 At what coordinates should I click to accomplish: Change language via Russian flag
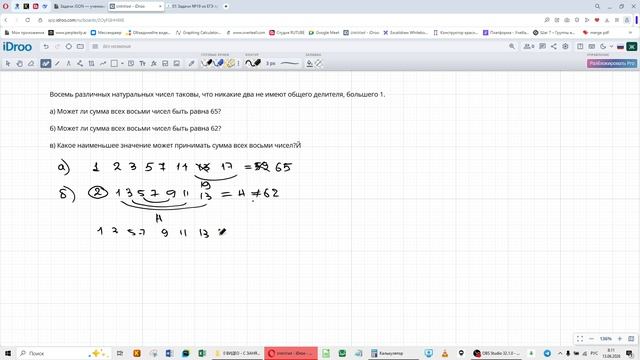click(x=620, y=47)
